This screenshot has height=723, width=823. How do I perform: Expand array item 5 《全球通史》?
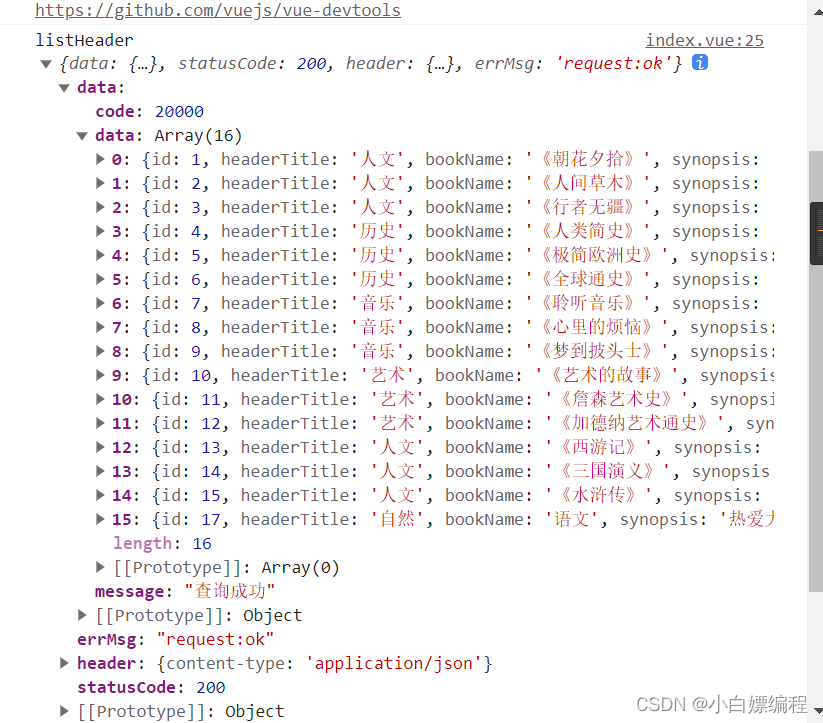coord(100,279)
